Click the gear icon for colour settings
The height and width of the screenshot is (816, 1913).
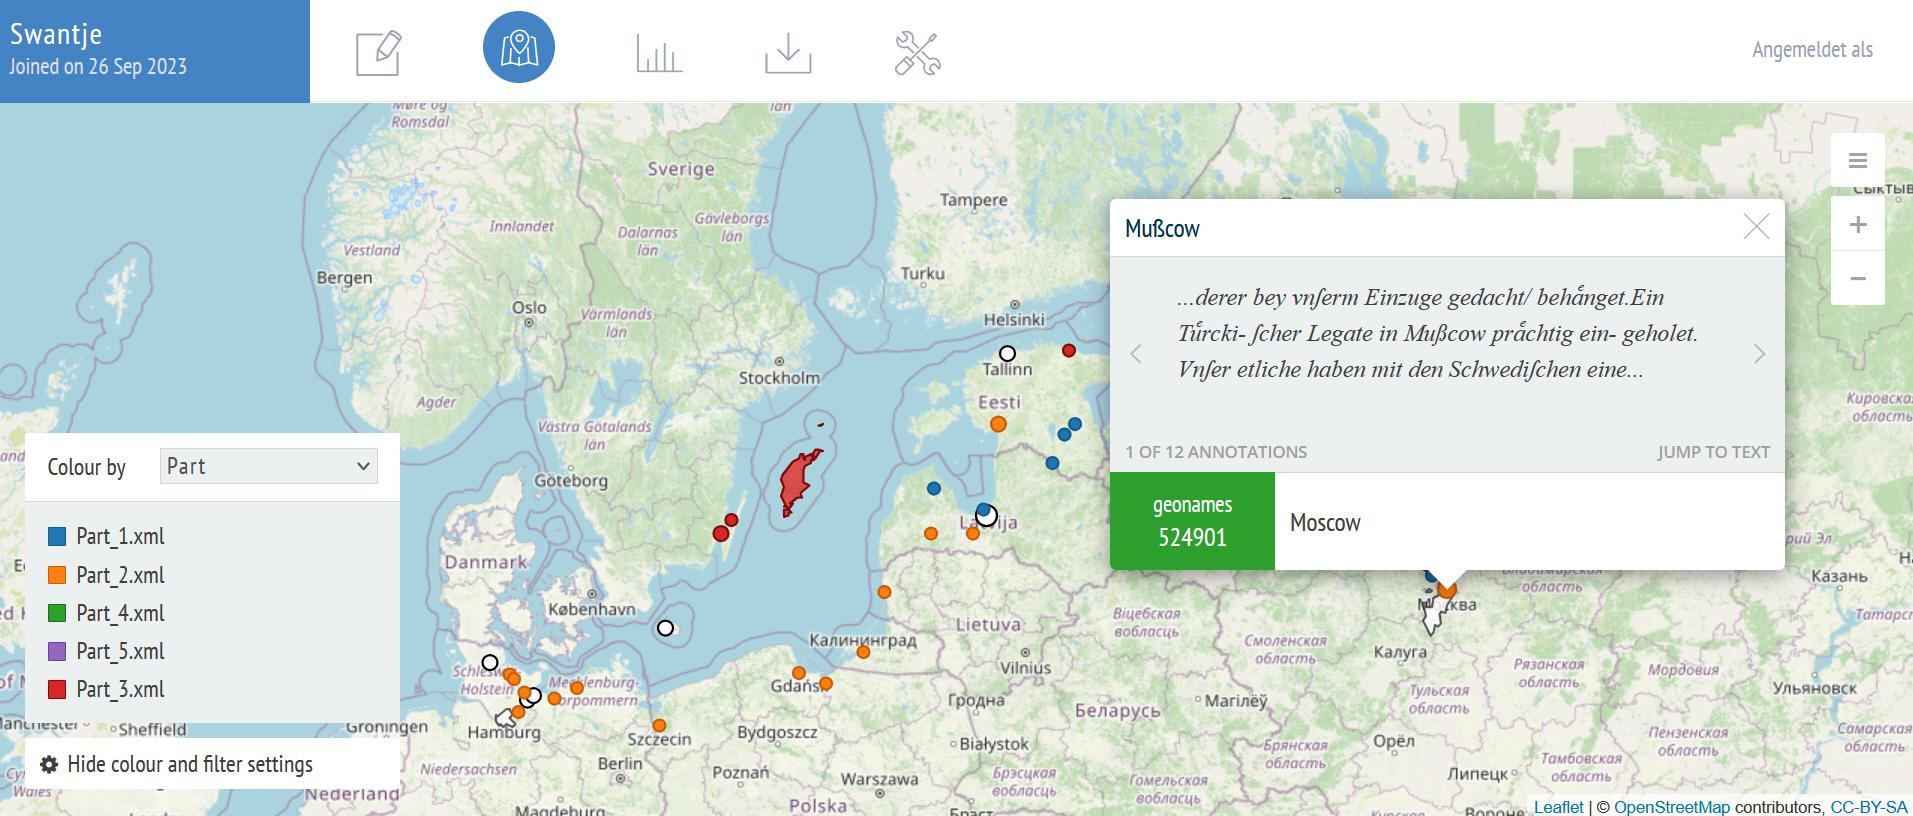point(49,765)
